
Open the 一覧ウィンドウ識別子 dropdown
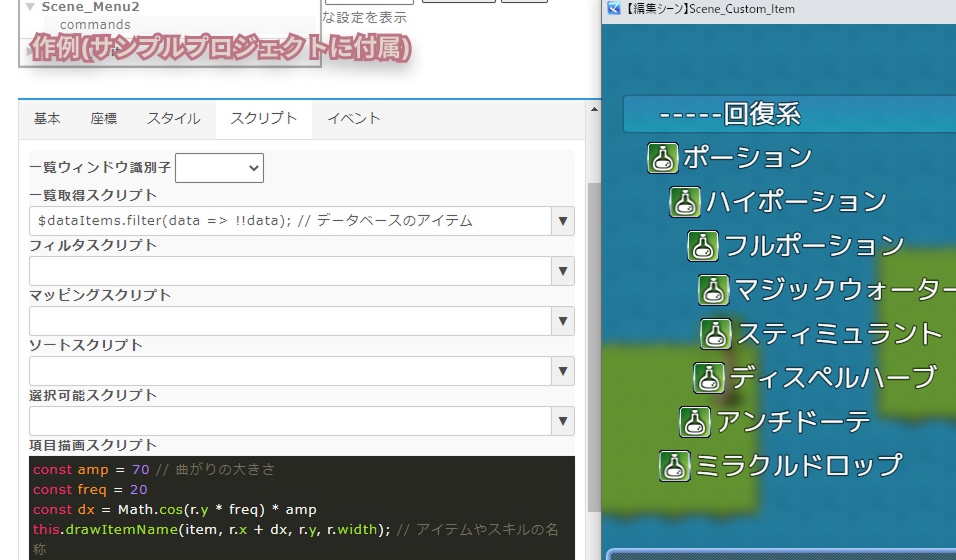click(x=219, y=168)
